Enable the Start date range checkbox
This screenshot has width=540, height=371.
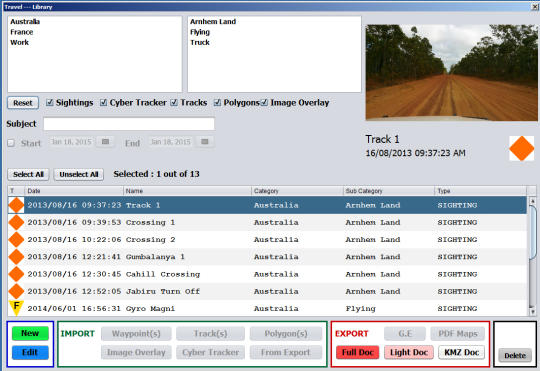(11, 143)
